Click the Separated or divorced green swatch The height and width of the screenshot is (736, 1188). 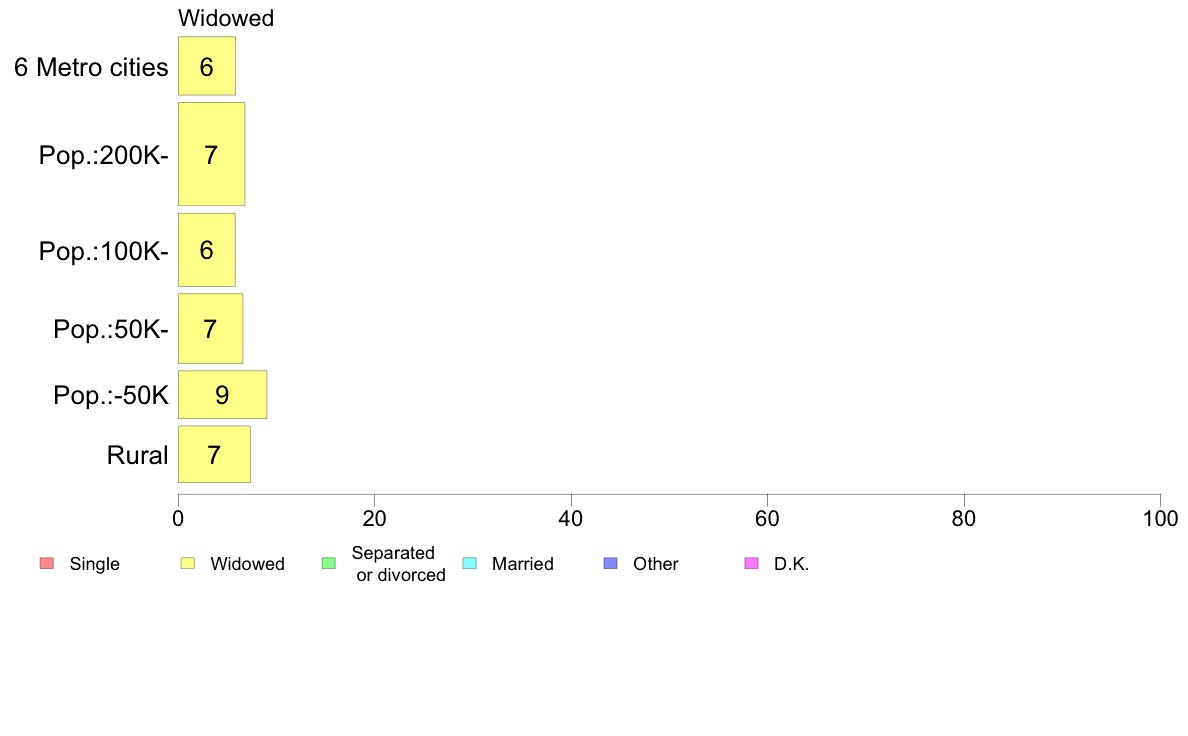pyautogui.click(x=329, y=563)
